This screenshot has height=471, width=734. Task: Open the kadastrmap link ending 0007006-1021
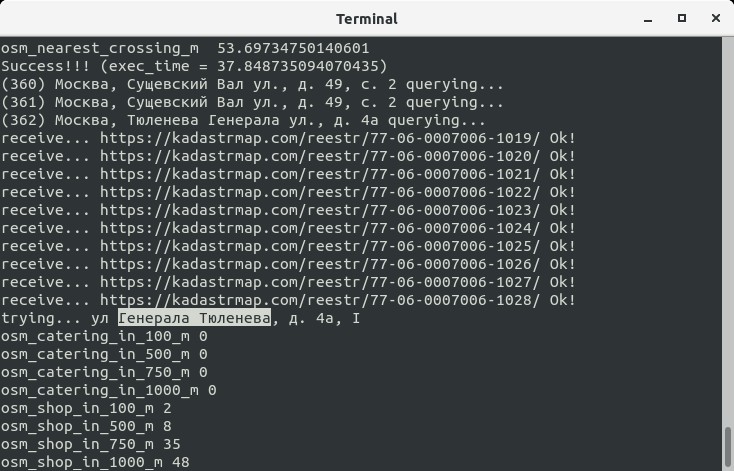320,174
